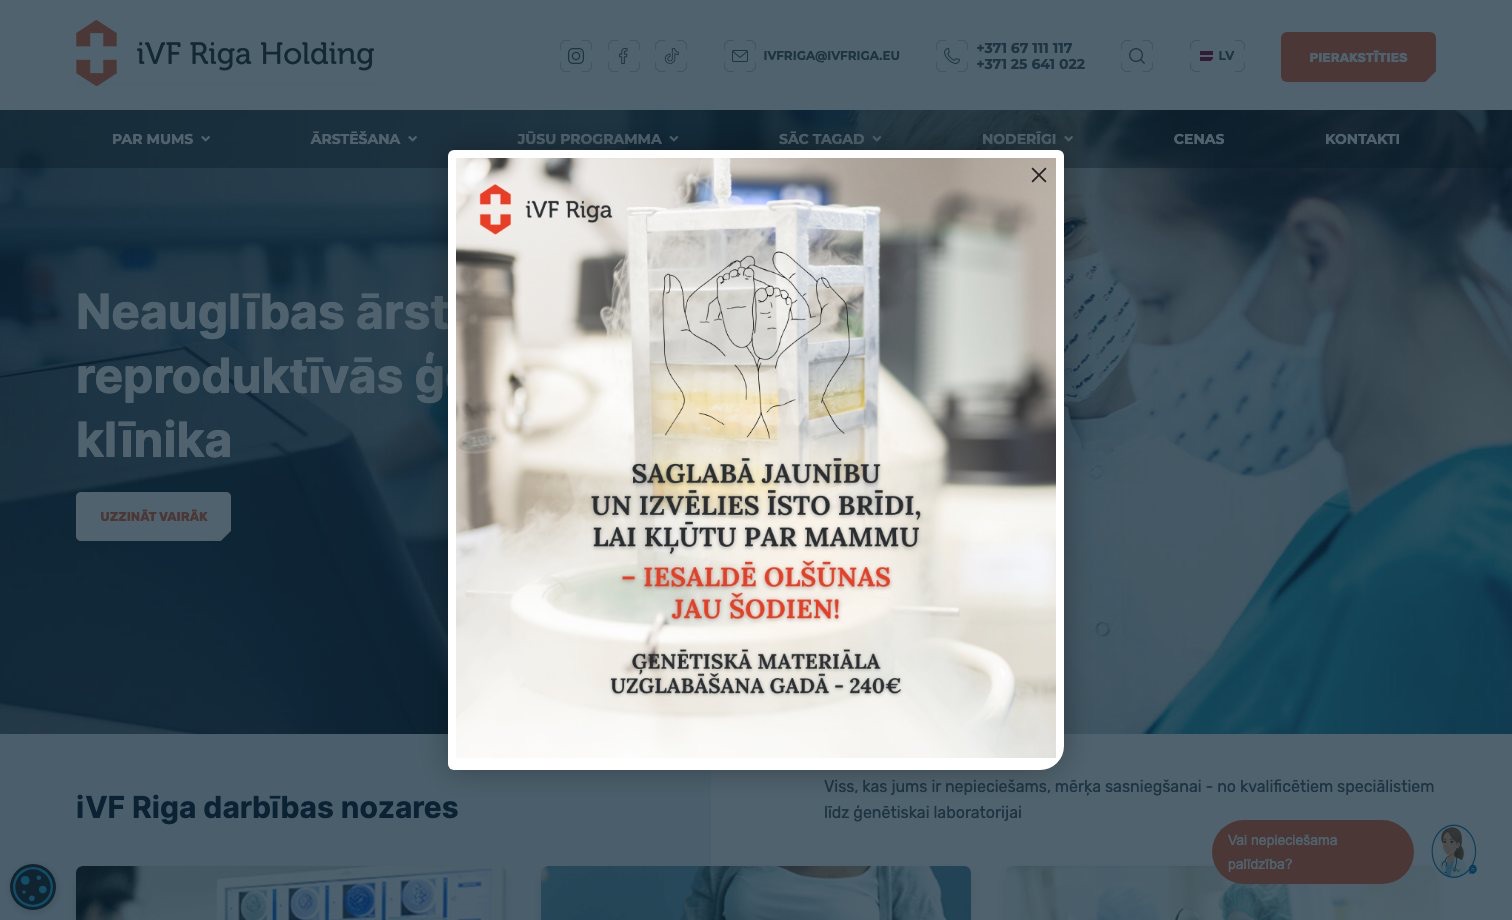Open the chat assistant avatar icon
The height and width of the screenshot is (920, 1512).
click(1453, 851)
